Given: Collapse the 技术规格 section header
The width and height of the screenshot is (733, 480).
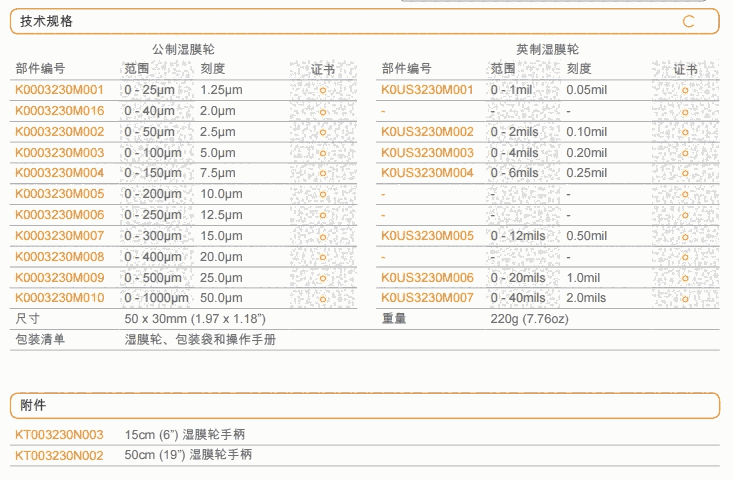Looking at the screenshot, I should tap(46, 21).
